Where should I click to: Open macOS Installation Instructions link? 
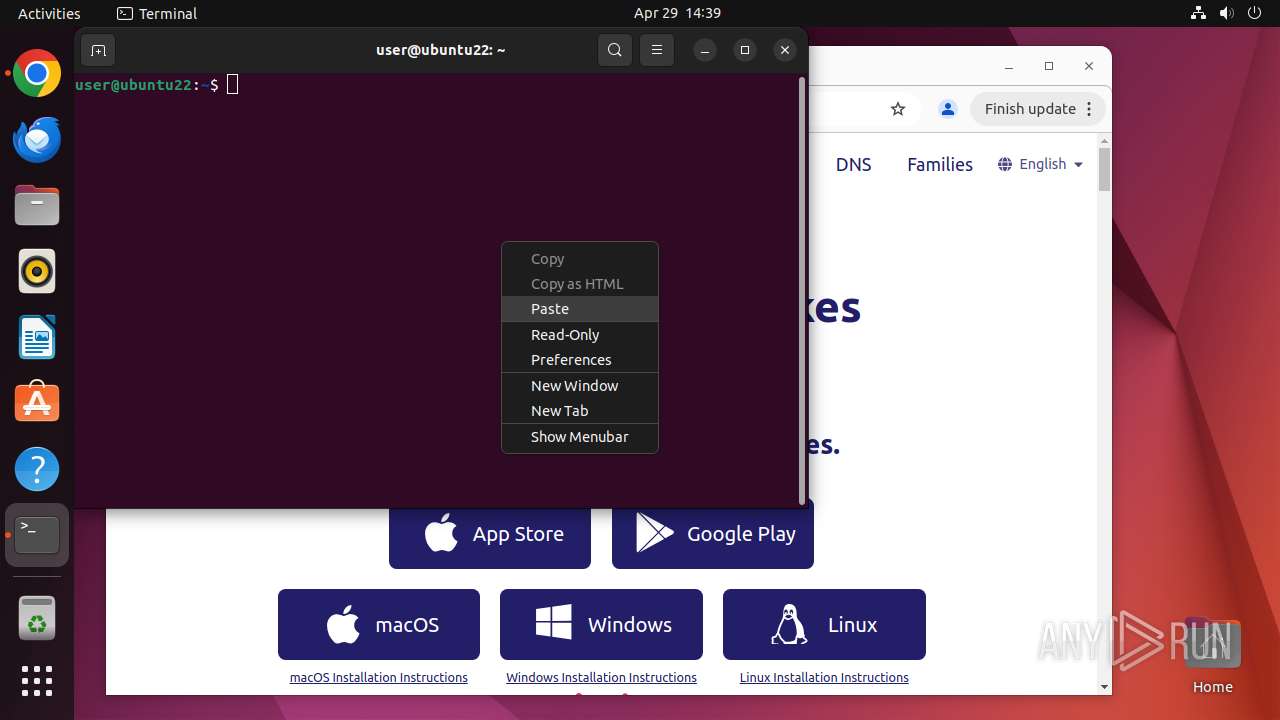point(379,677)
